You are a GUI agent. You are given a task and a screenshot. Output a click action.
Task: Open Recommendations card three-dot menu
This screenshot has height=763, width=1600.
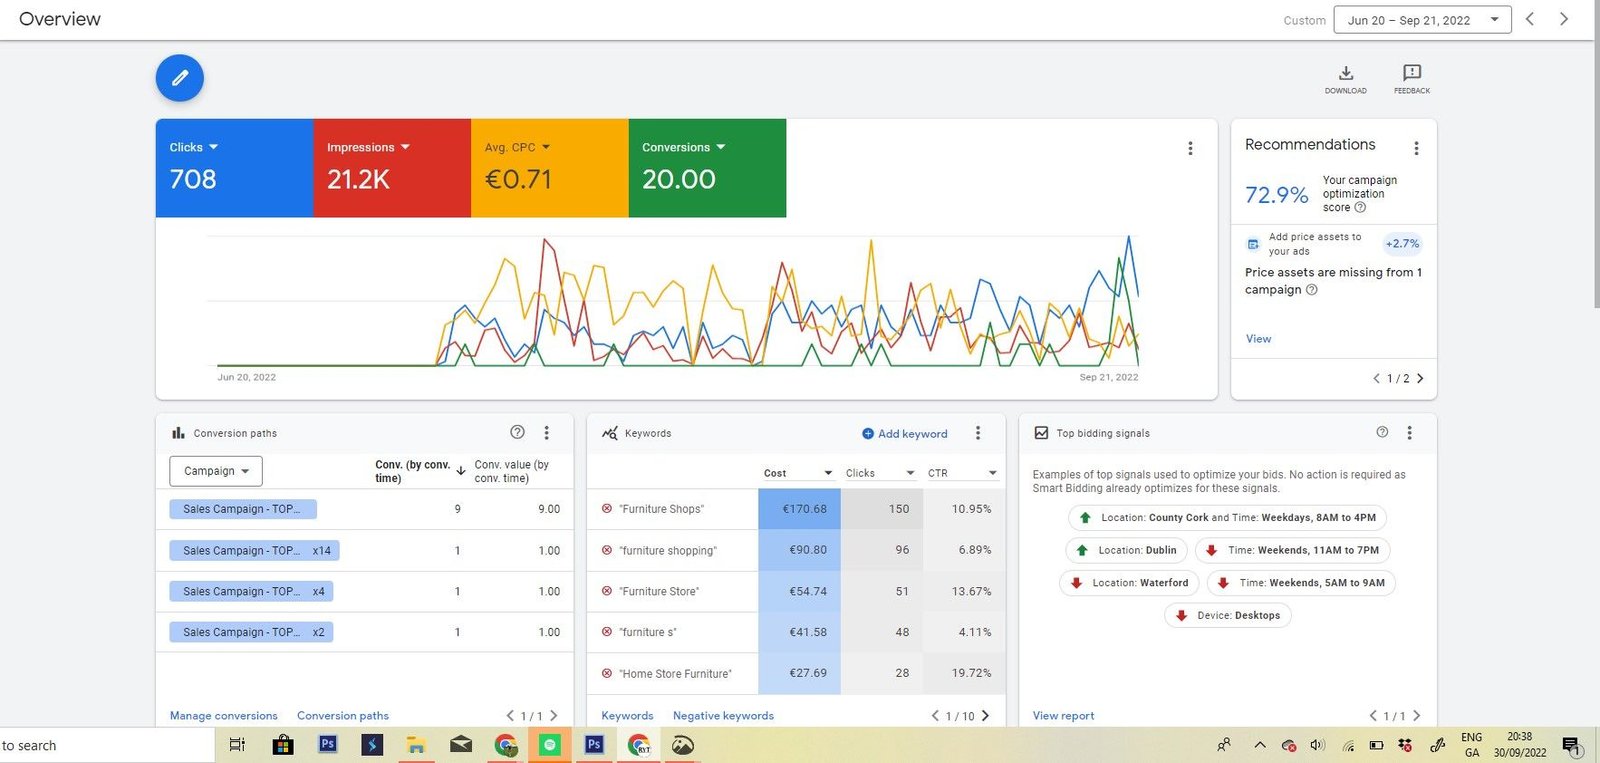click(x=1416, y=148)
